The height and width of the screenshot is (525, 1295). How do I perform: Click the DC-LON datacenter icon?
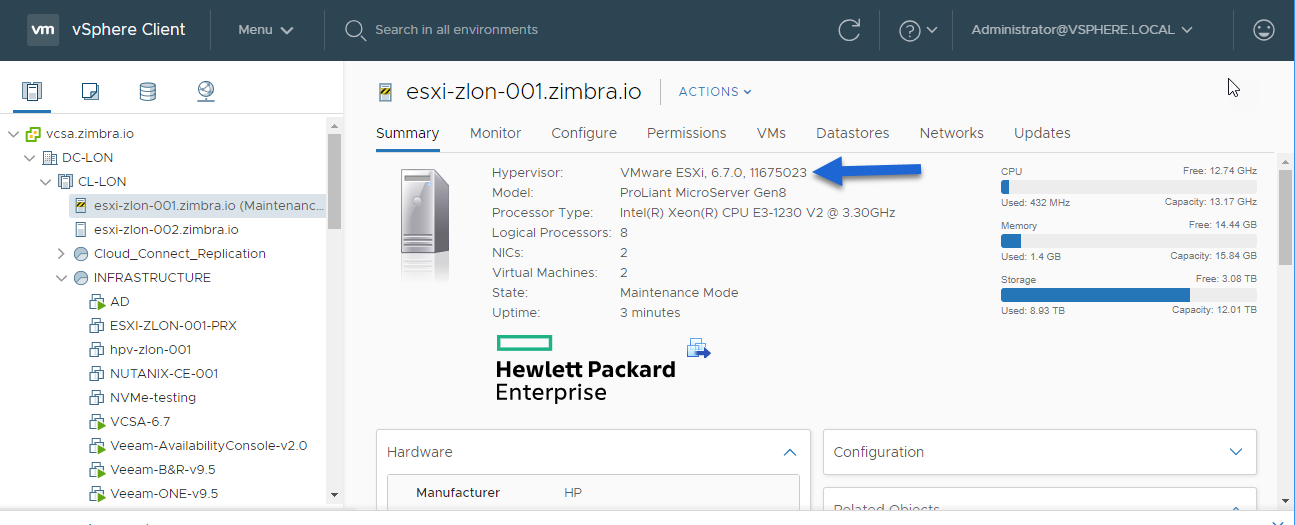(x=50, y=158)
